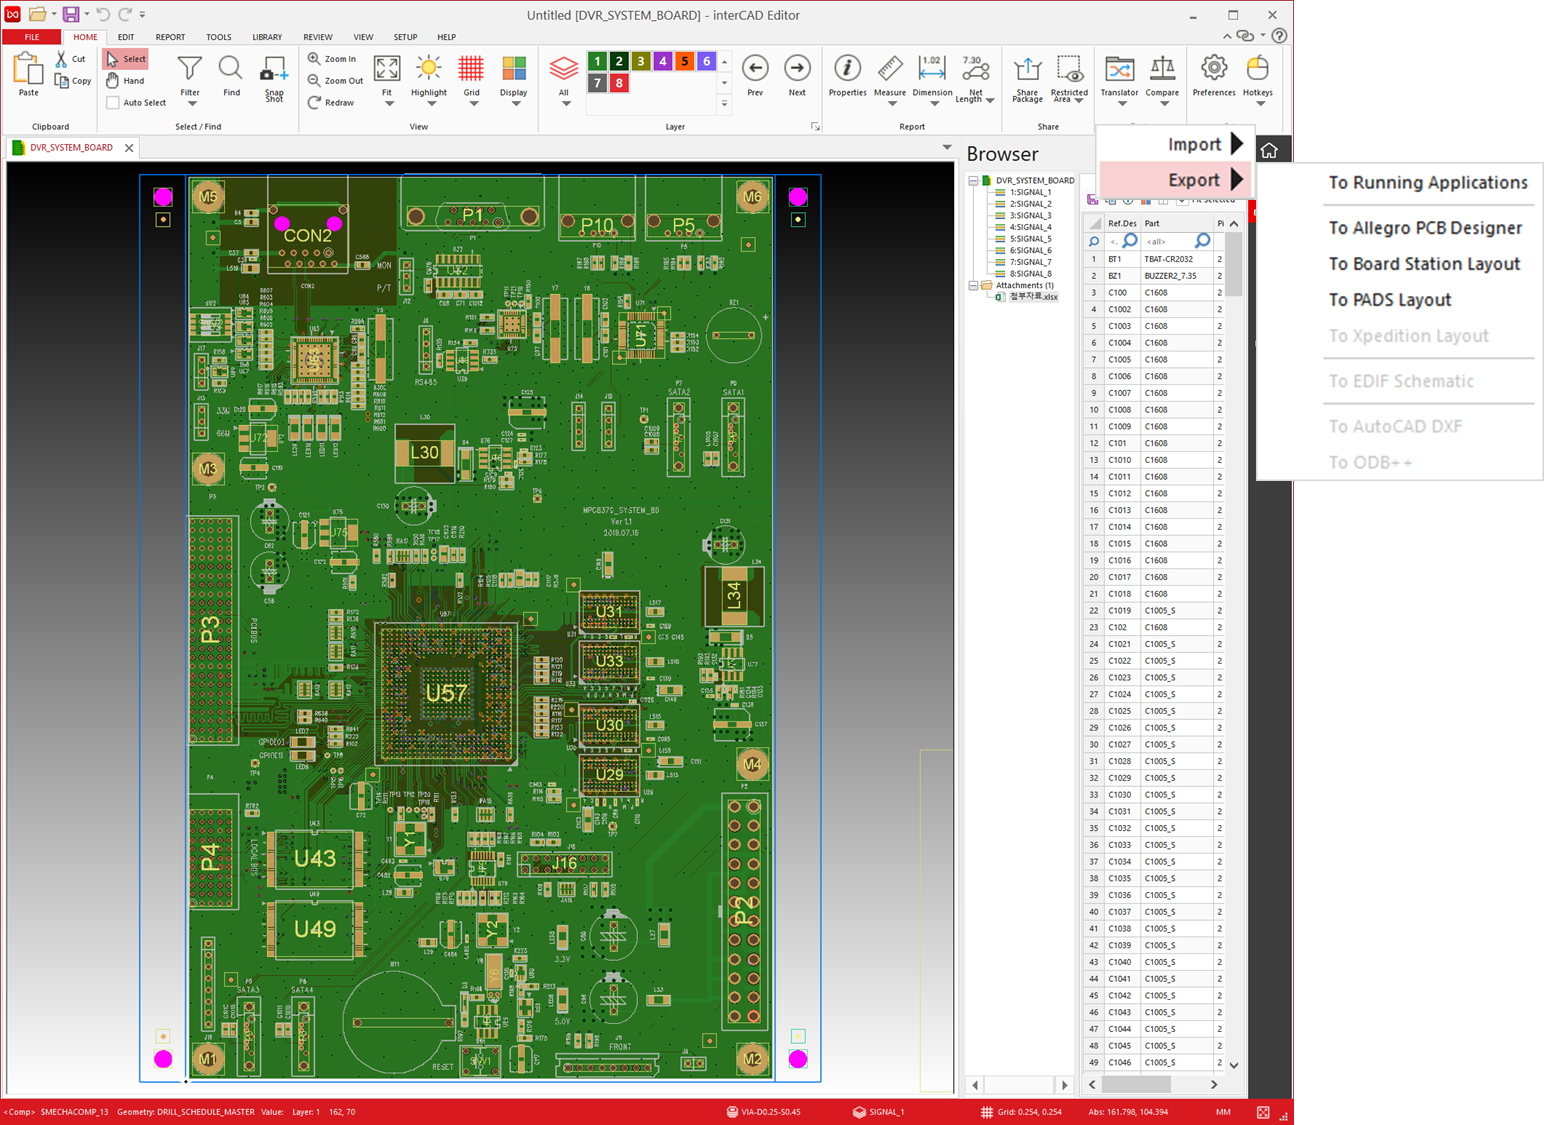
Task: Click the parts table horizontal scrollbar thumb
Action: point(1136,1084)
